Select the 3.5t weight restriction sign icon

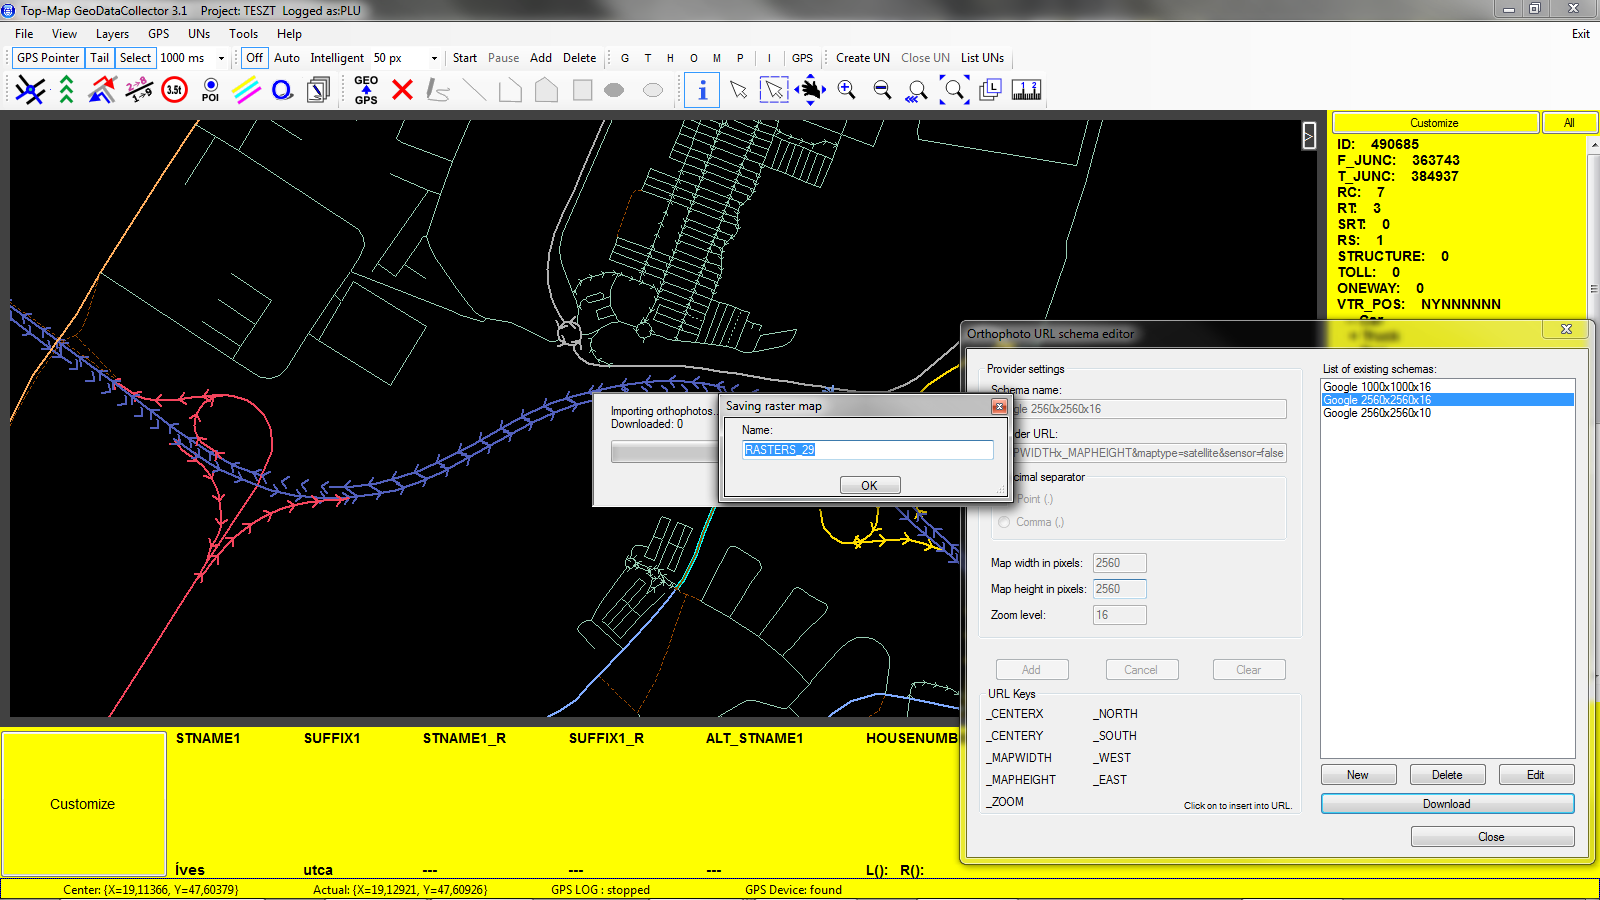[x=174, y=90]
